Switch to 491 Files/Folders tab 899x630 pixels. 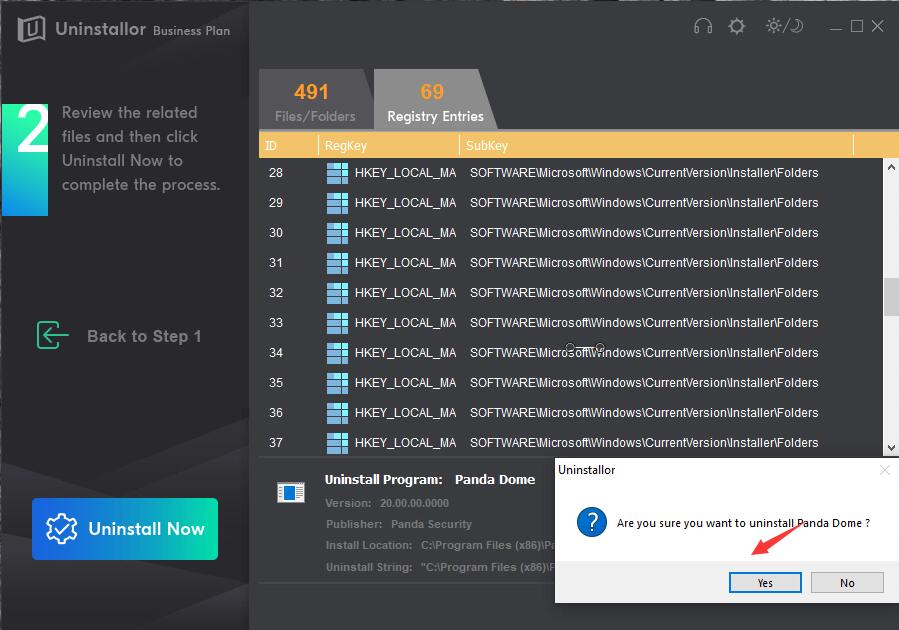315,100
